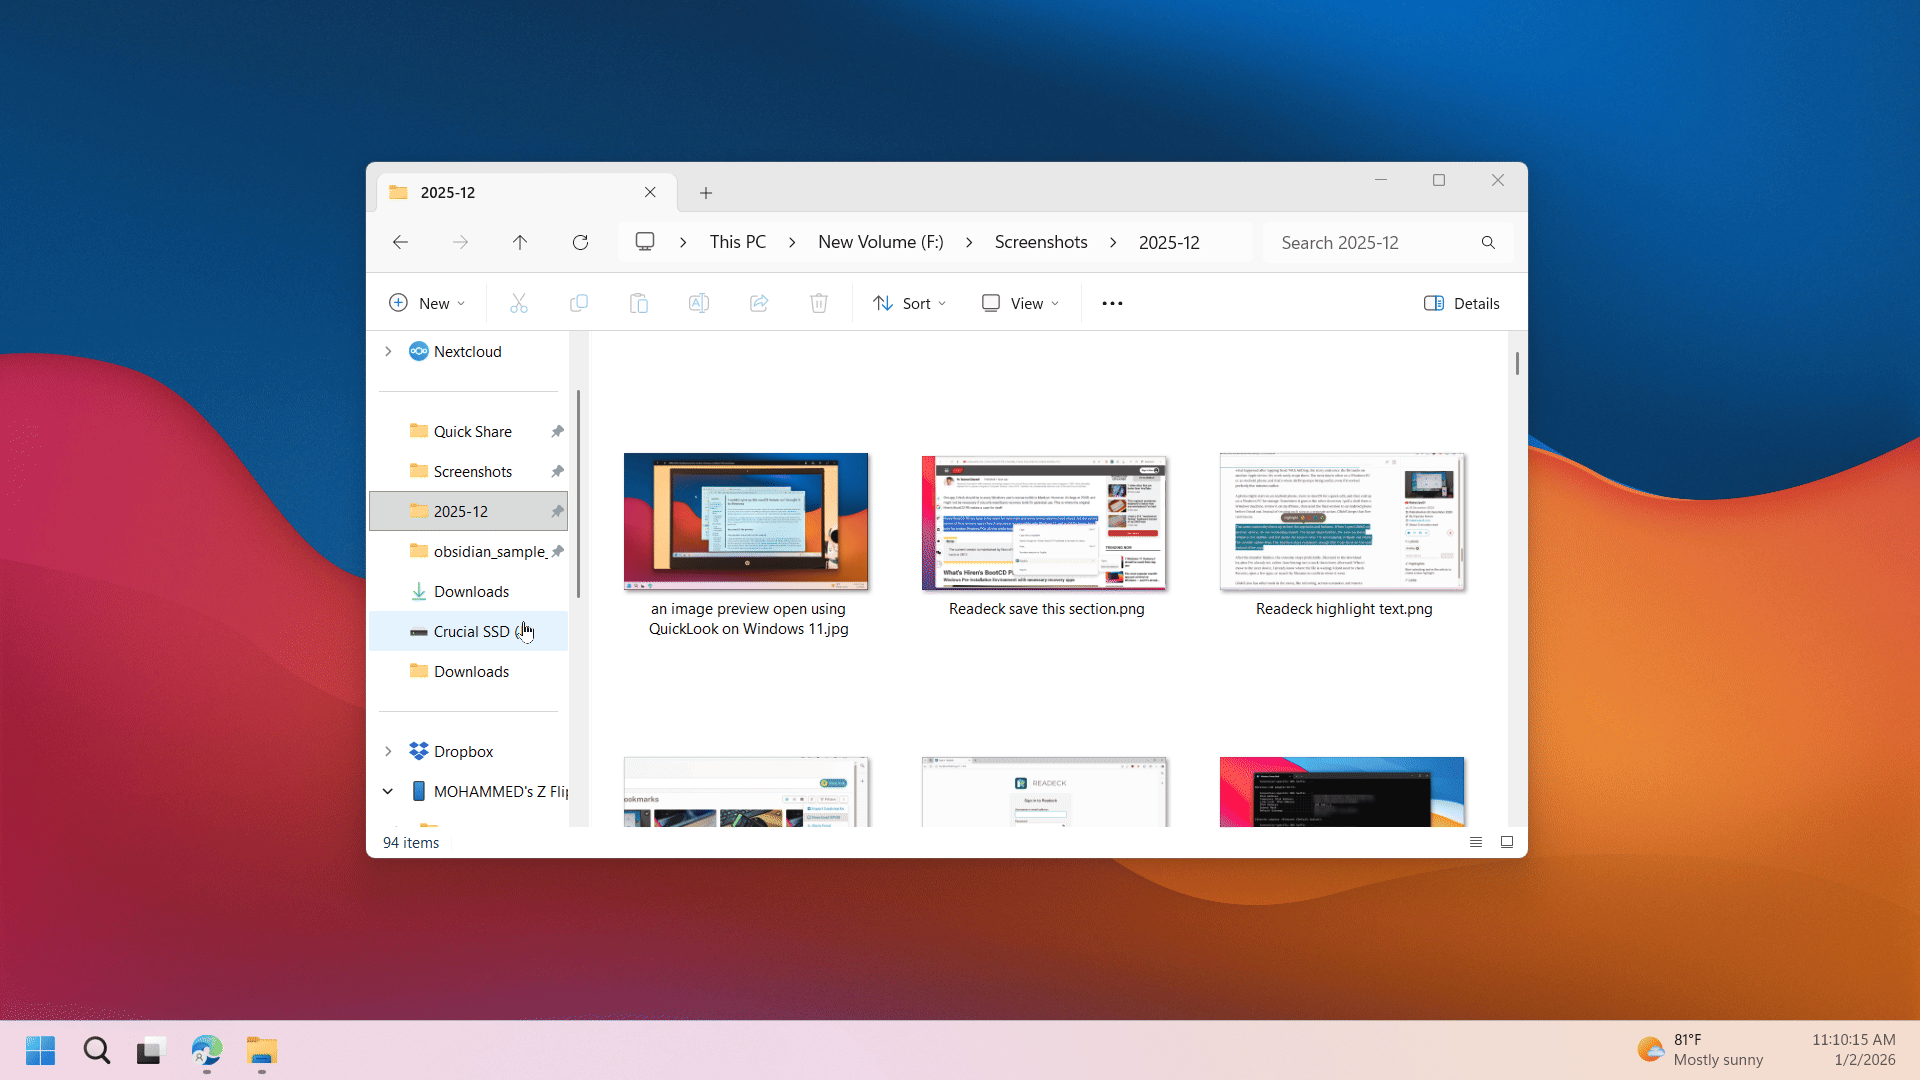Click the Copy icon
The height and width of the screenshot is (1080, 1920).
click(x=579, y=302)
